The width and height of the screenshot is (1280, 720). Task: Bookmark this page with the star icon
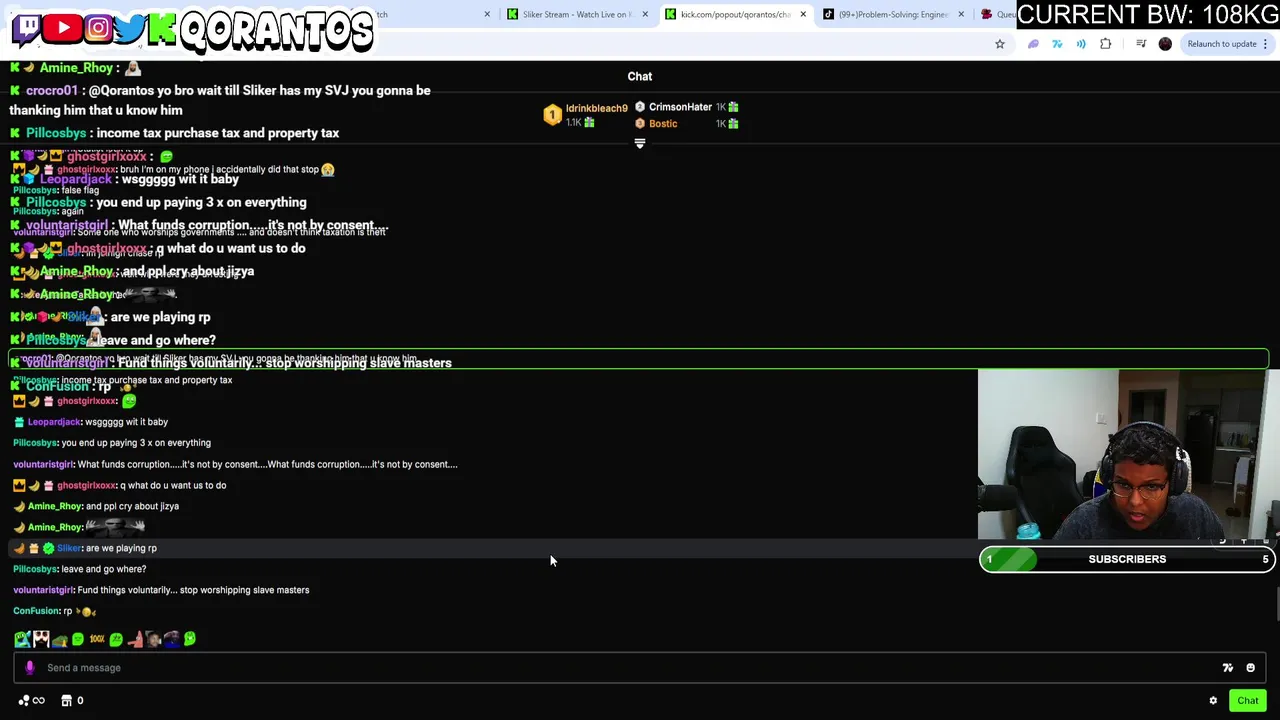tap(999, 44)
